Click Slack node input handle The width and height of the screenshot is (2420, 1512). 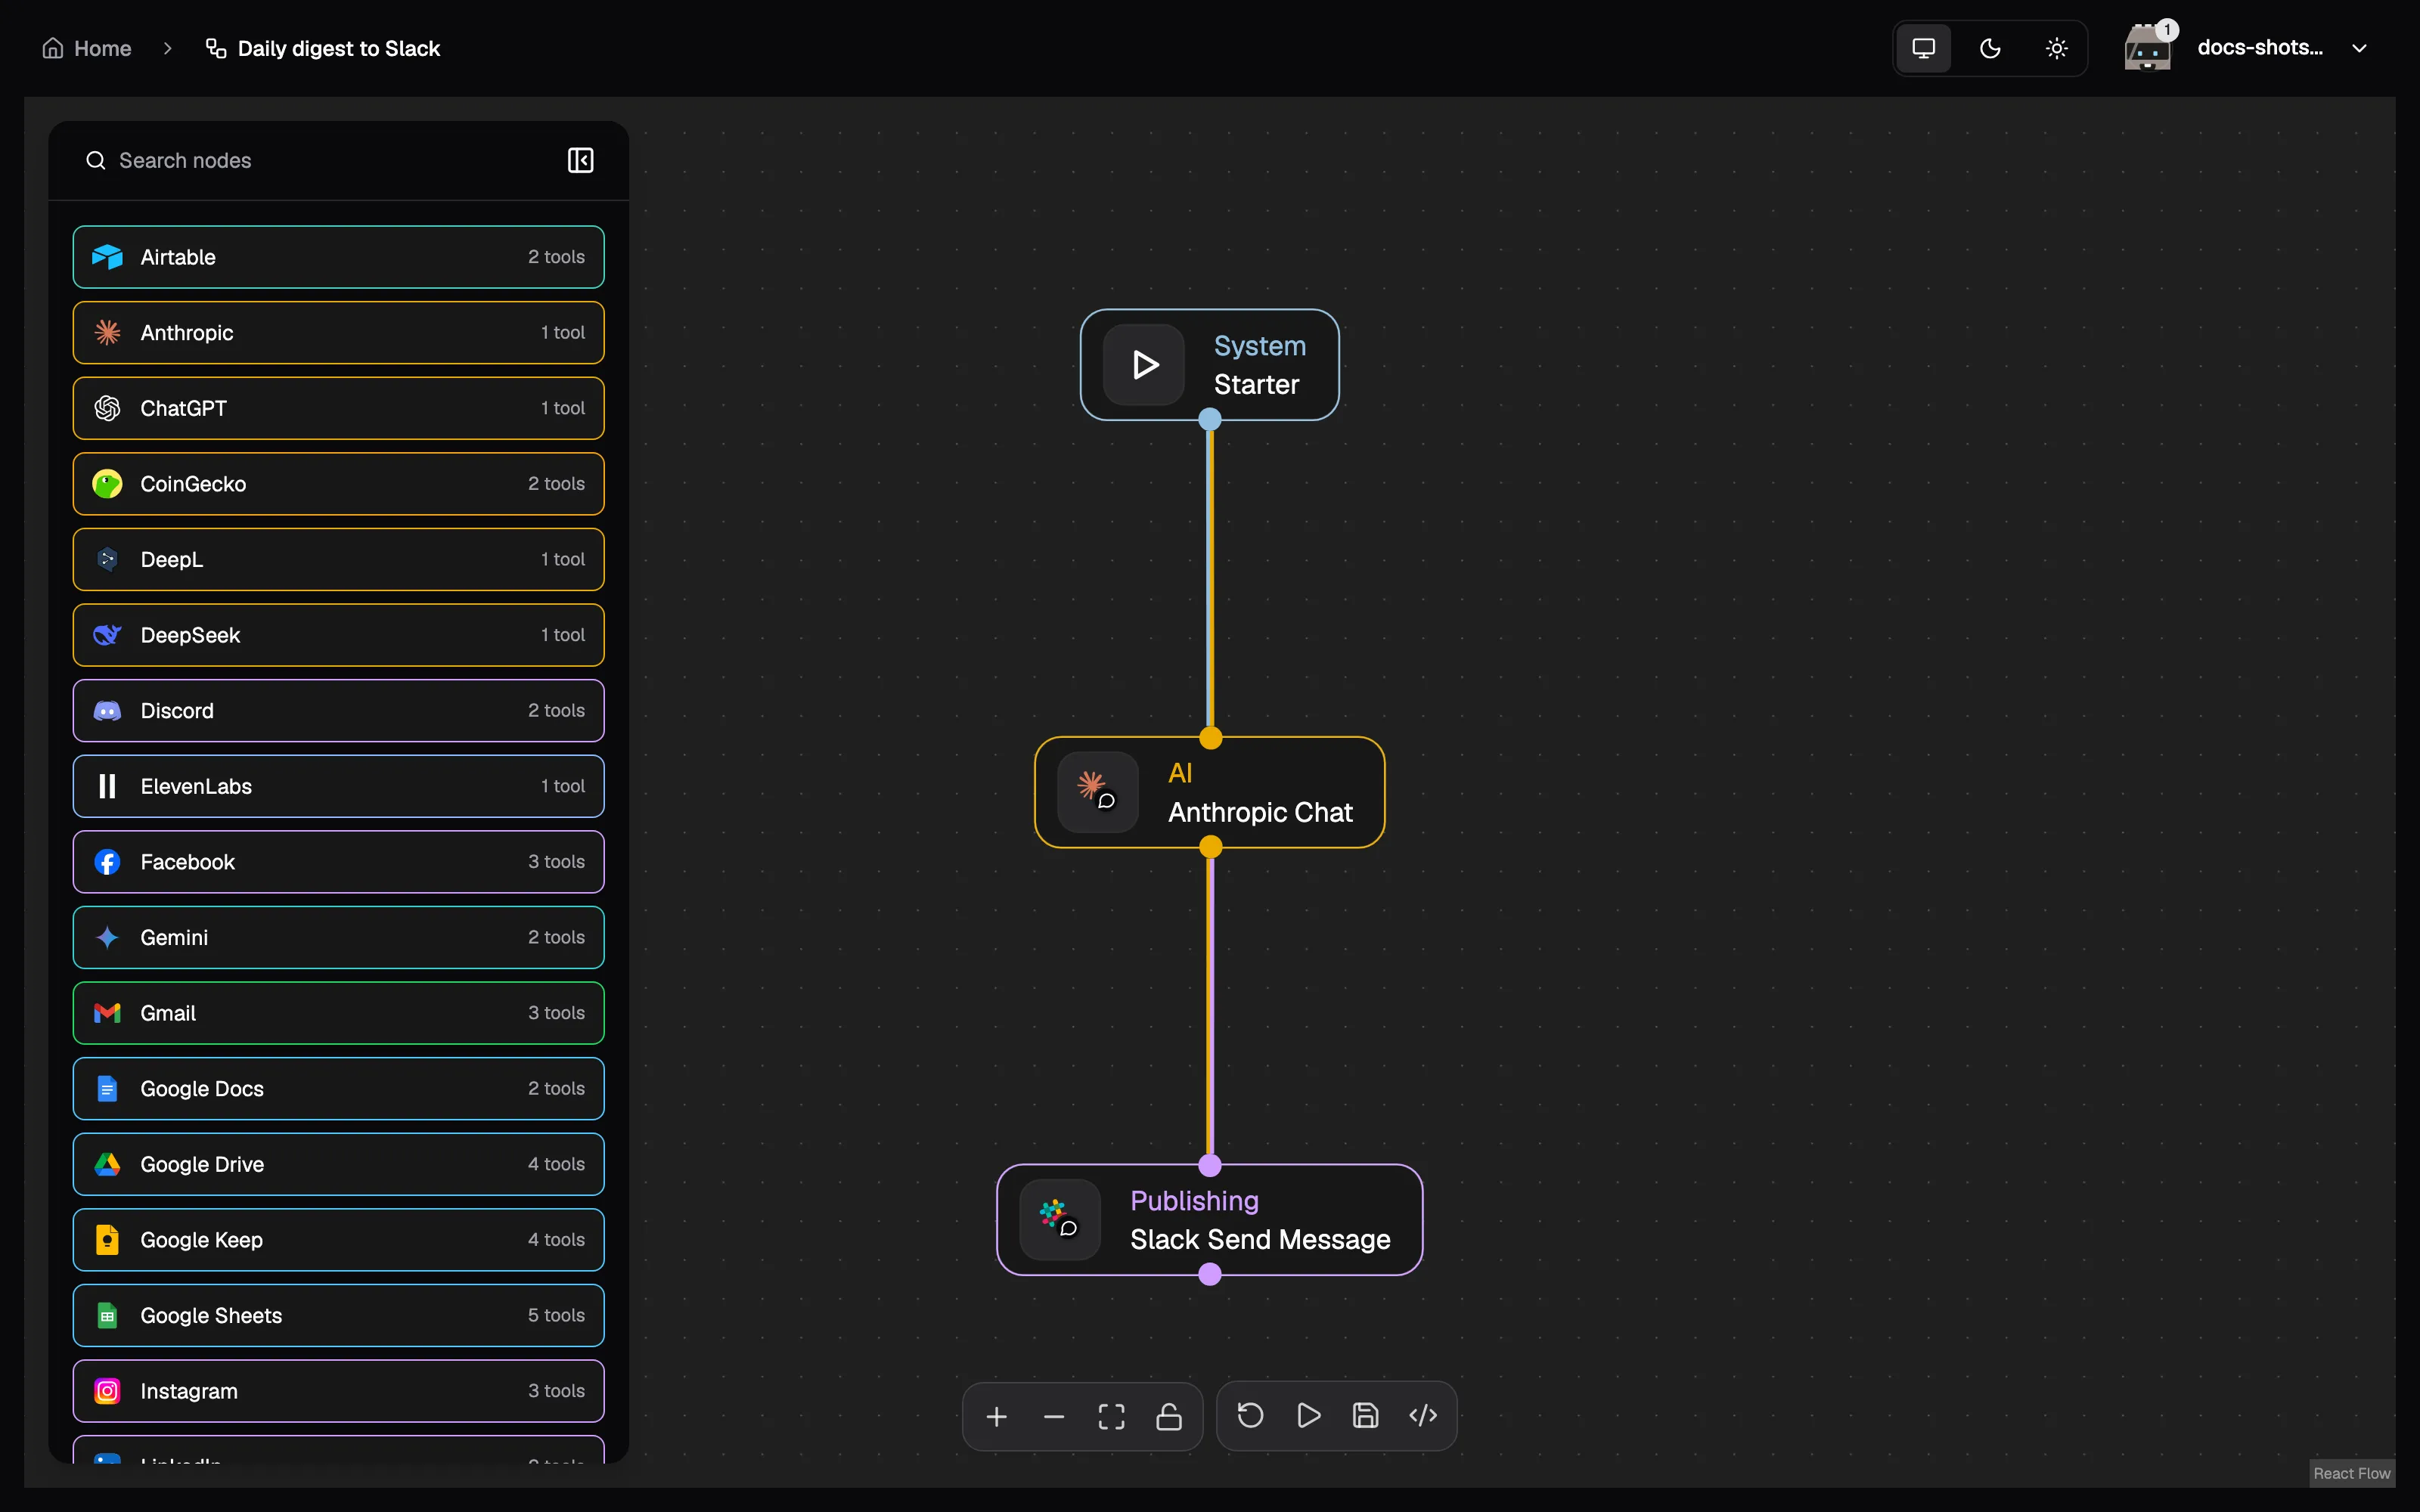(x=1210, y=1165)
